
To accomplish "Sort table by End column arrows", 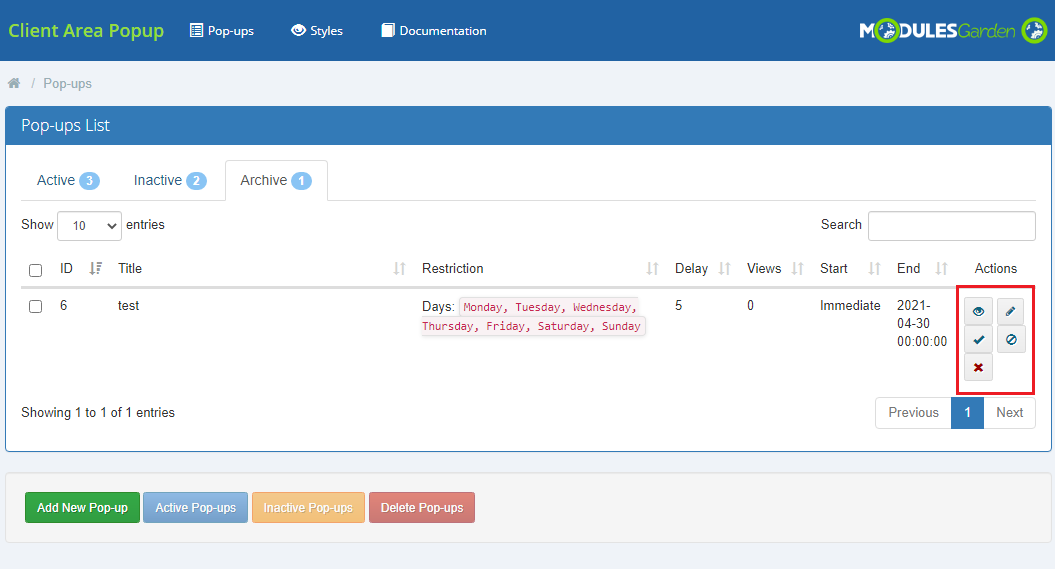I will [941, 269].
